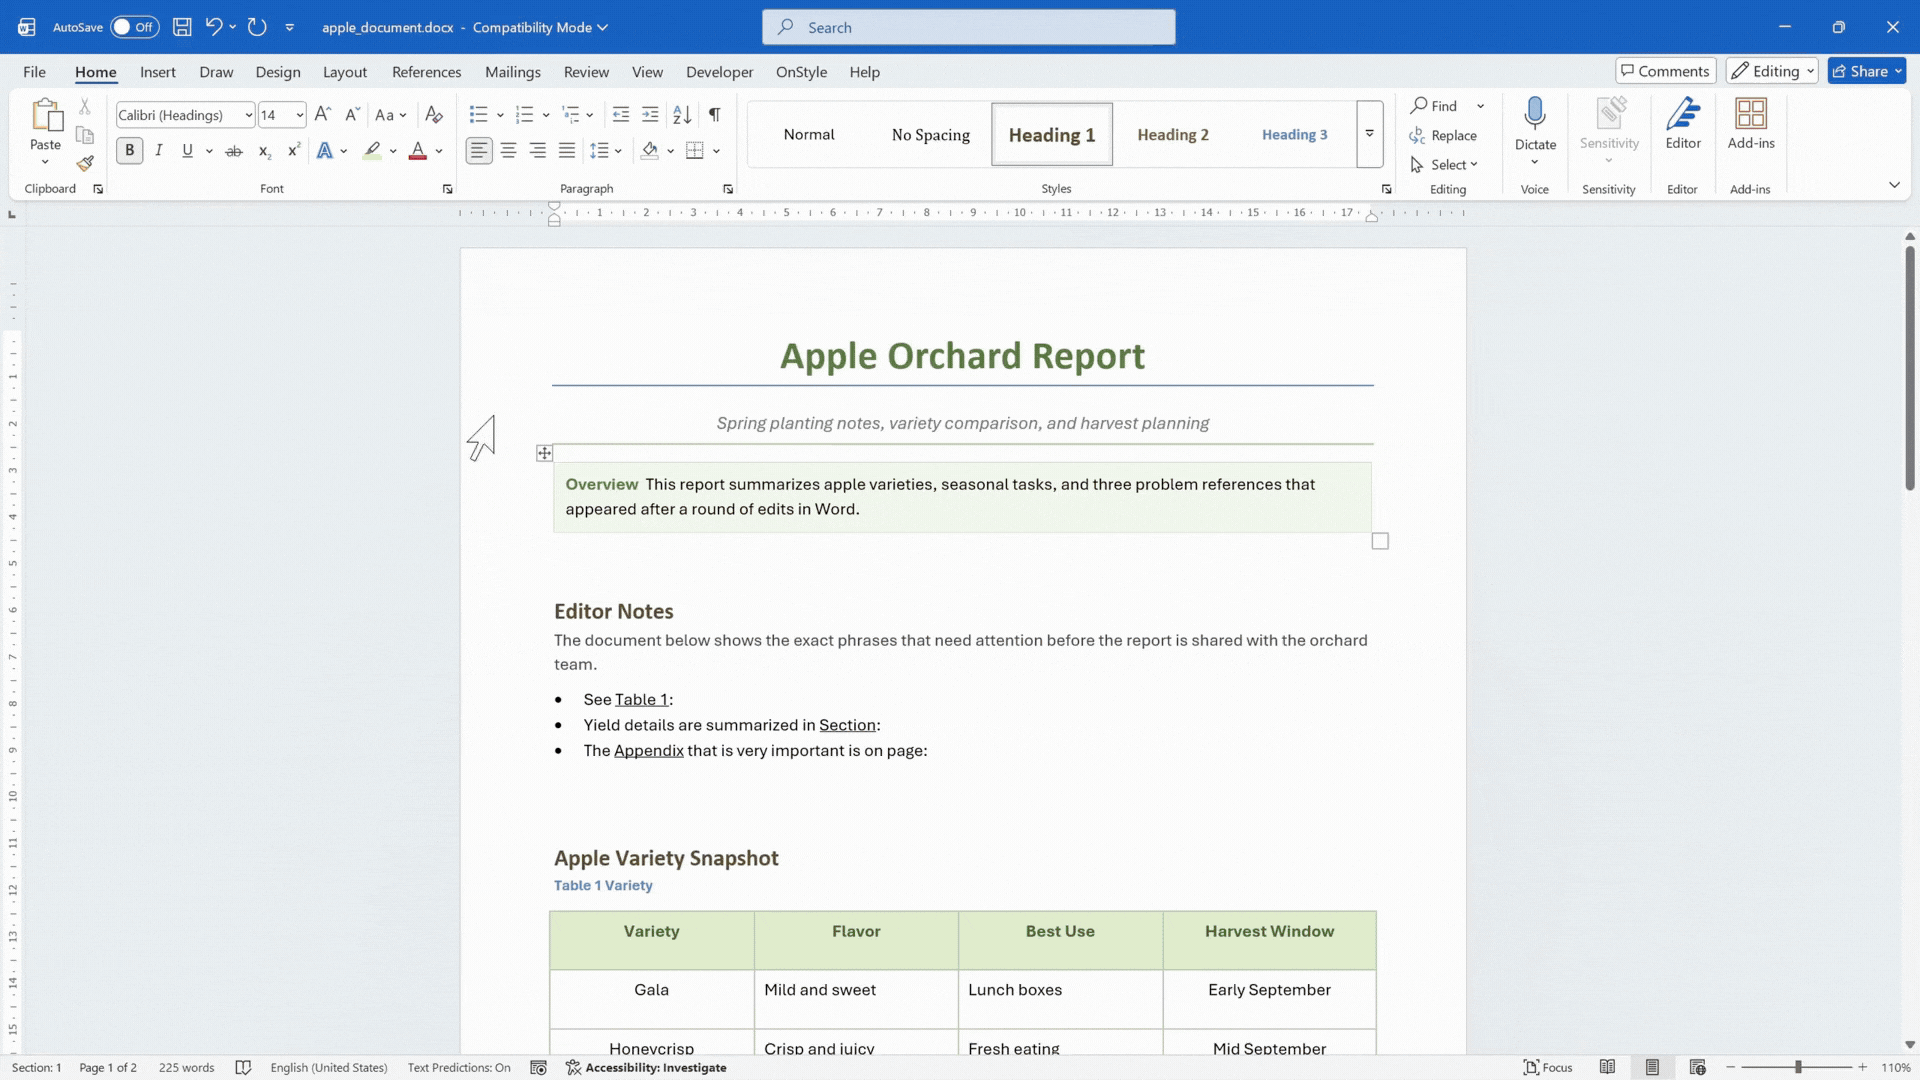Toggle Focus mode in status bar
This screenshot has width=1920, height=1080.
[x=1547, y=1067]
